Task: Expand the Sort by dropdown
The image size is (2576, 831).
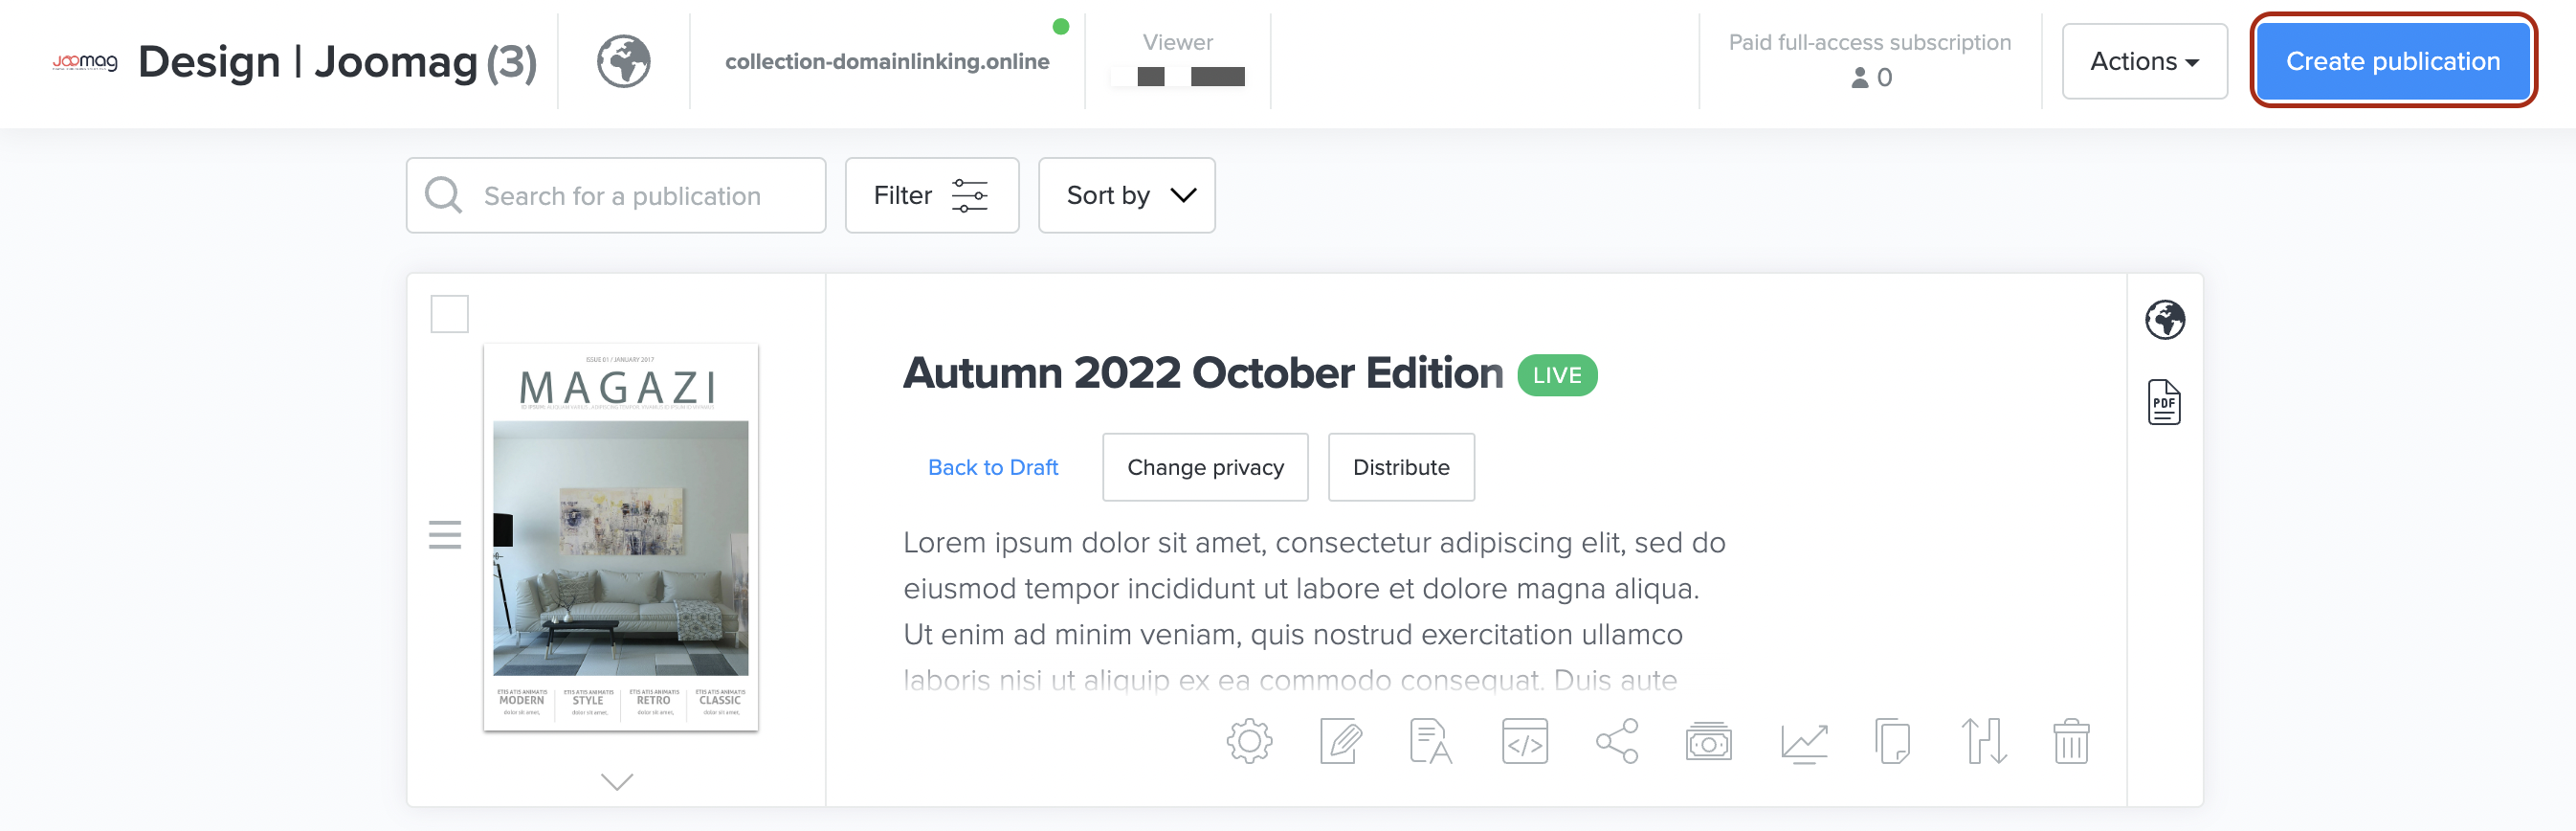Action: pos(1126,195)
